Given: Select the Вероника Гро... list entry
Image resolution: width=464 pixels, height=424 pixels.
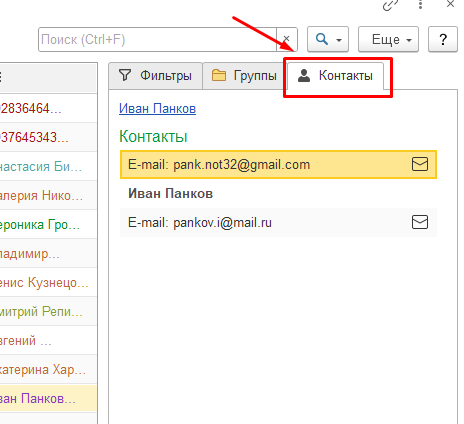Looking at the screenshot, I should tap(48, 225).
